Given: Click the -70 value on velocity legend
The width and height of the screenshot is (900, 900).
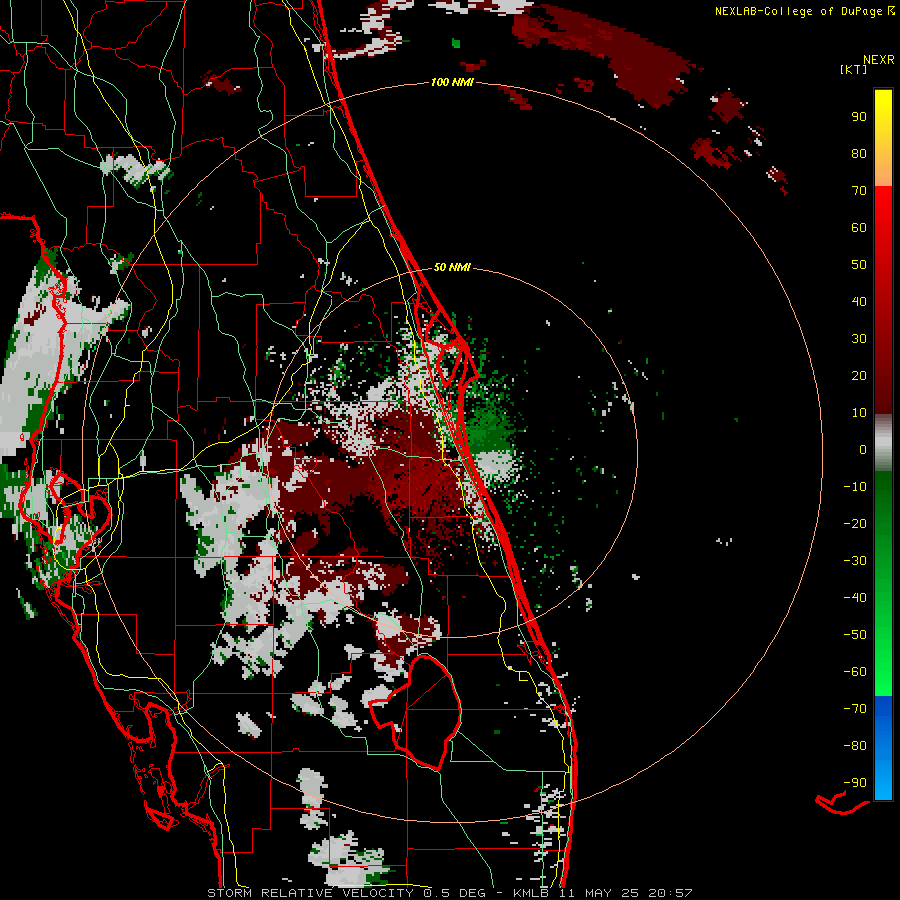Looking at the screenshot, I should (855, 709).
